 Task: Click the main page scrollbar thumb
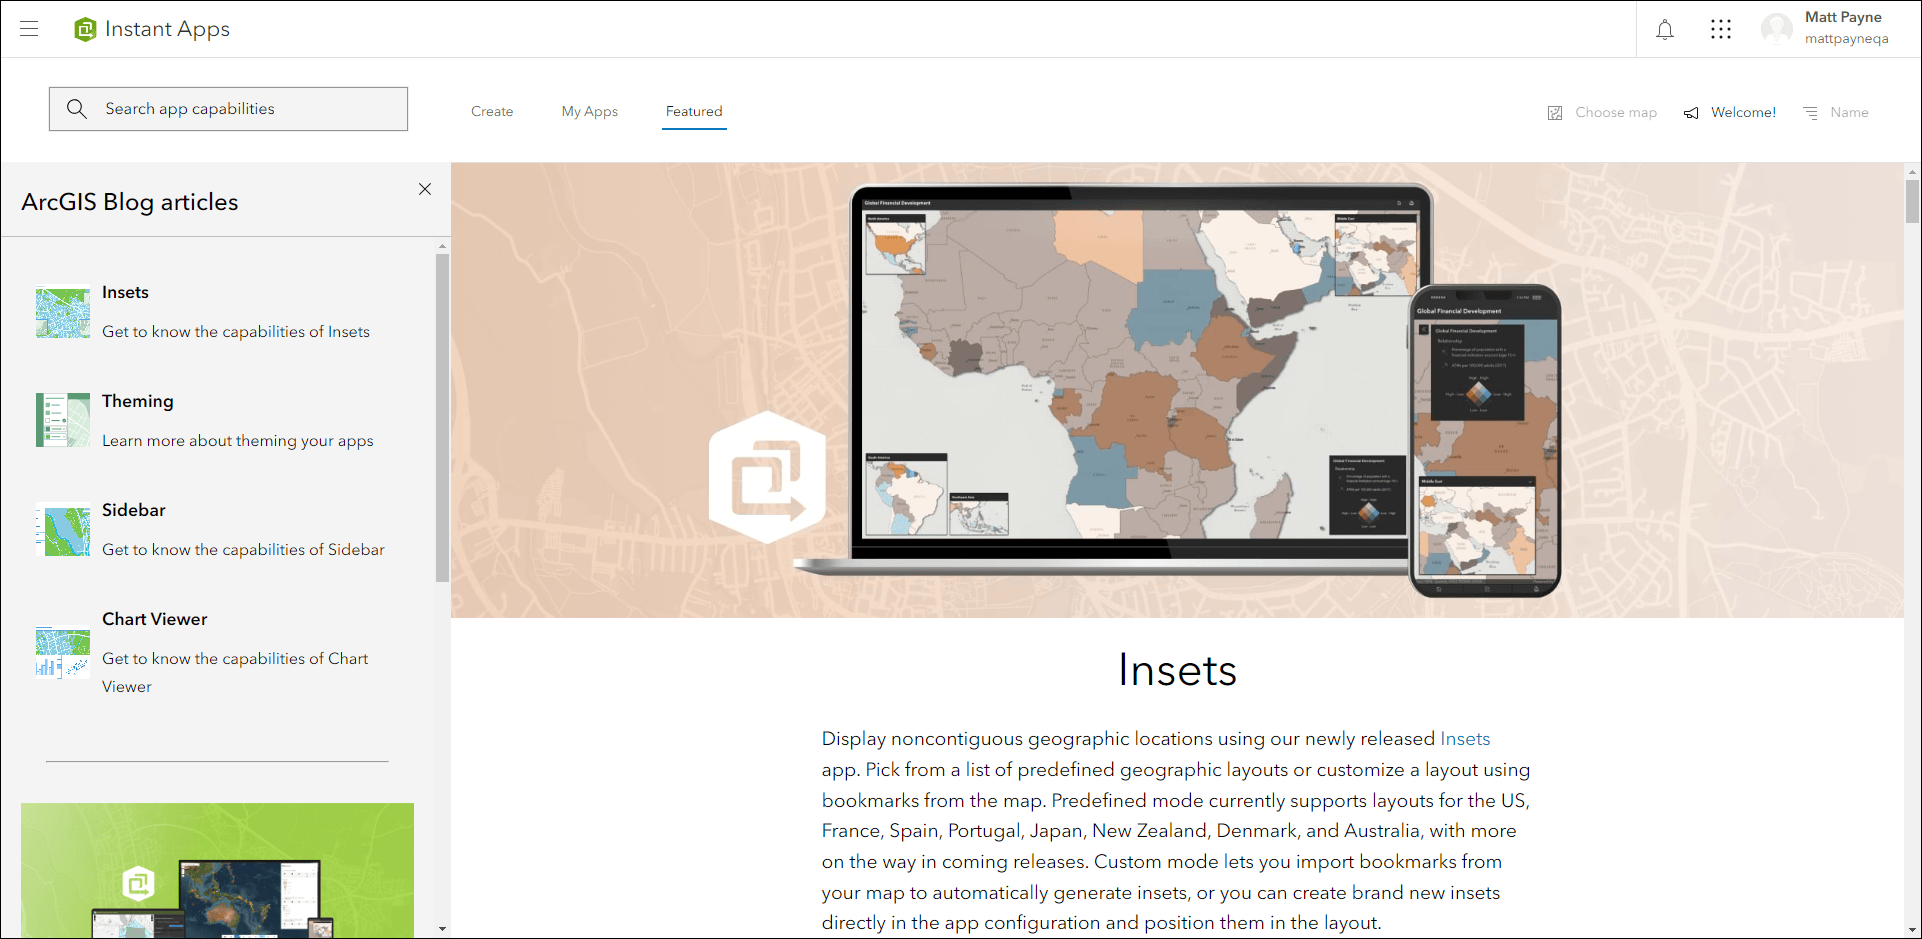tap(1912, 200)
